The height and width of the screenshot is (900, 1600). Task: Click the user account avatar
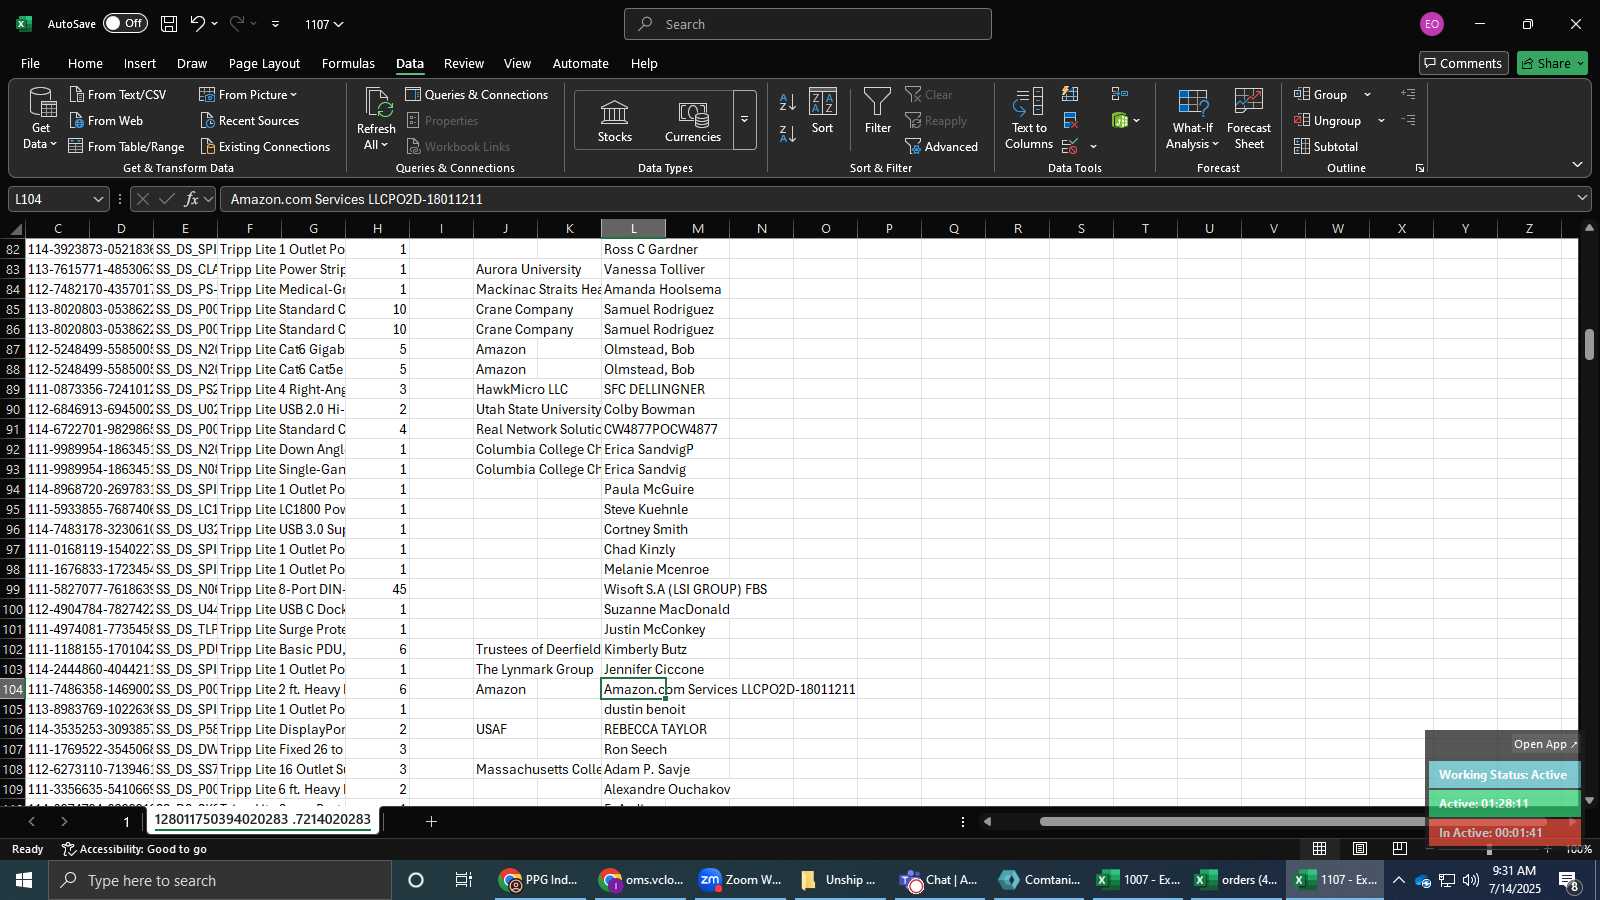(x=1432, y=24)
